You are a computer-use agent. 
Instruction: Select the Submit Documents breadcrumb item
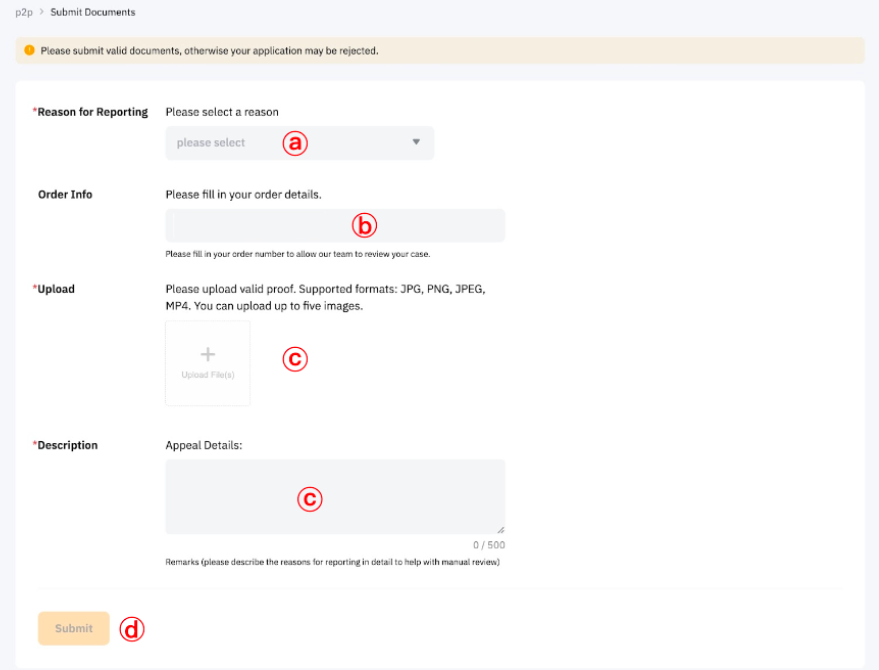92,12
